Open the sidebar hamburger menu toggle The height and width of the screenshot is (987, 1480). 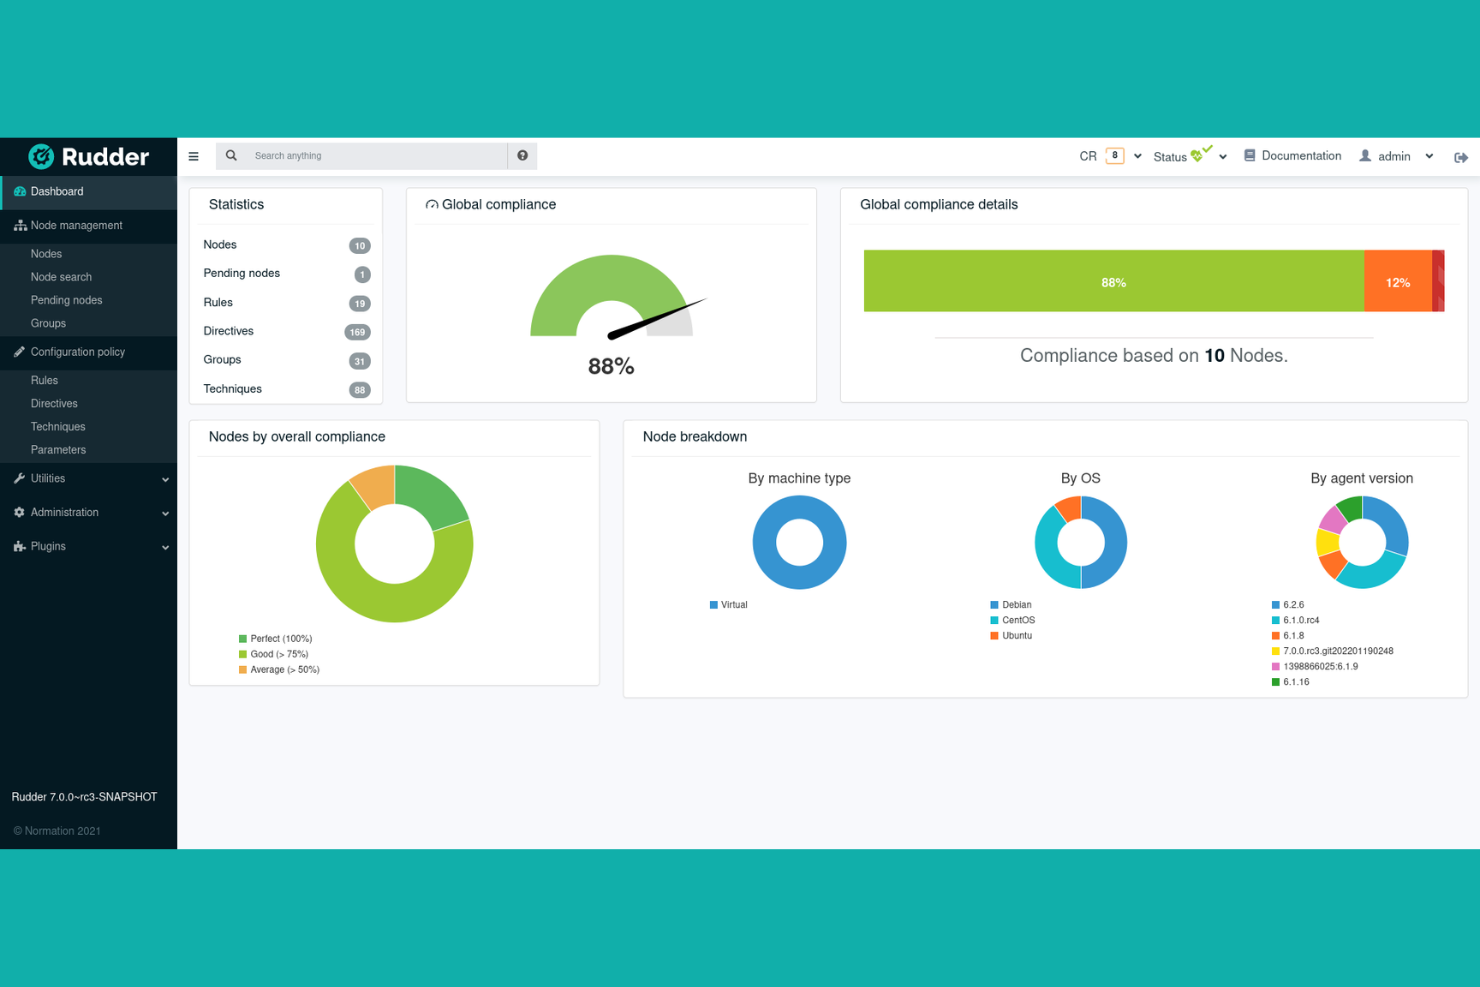[193, 156]
